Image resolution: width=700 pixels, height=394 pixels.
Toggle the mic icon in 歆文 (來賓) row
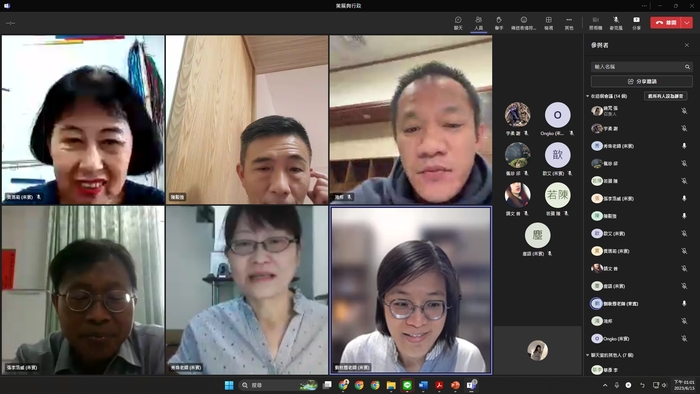[684, 233]
